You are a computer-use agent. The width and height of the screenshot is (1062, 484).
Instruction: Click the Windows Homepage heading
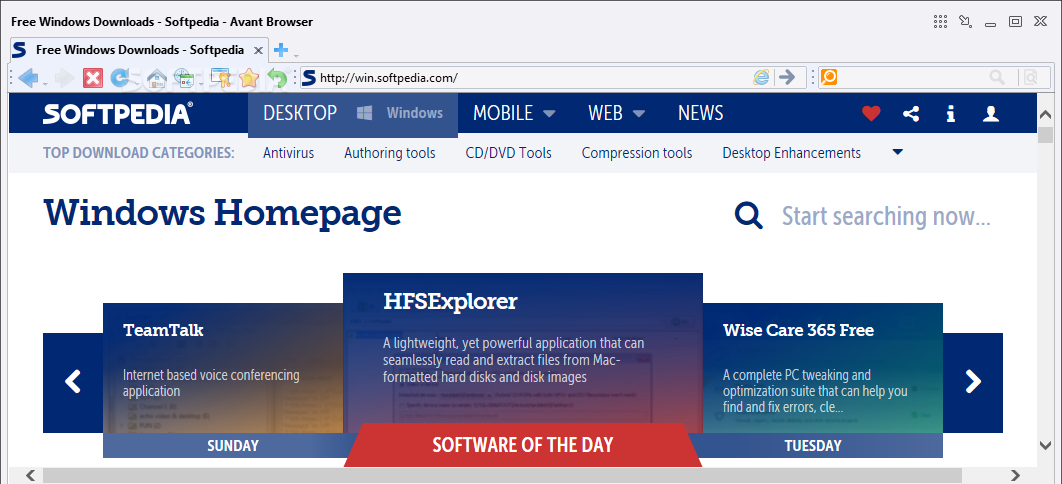click(223, 213)
